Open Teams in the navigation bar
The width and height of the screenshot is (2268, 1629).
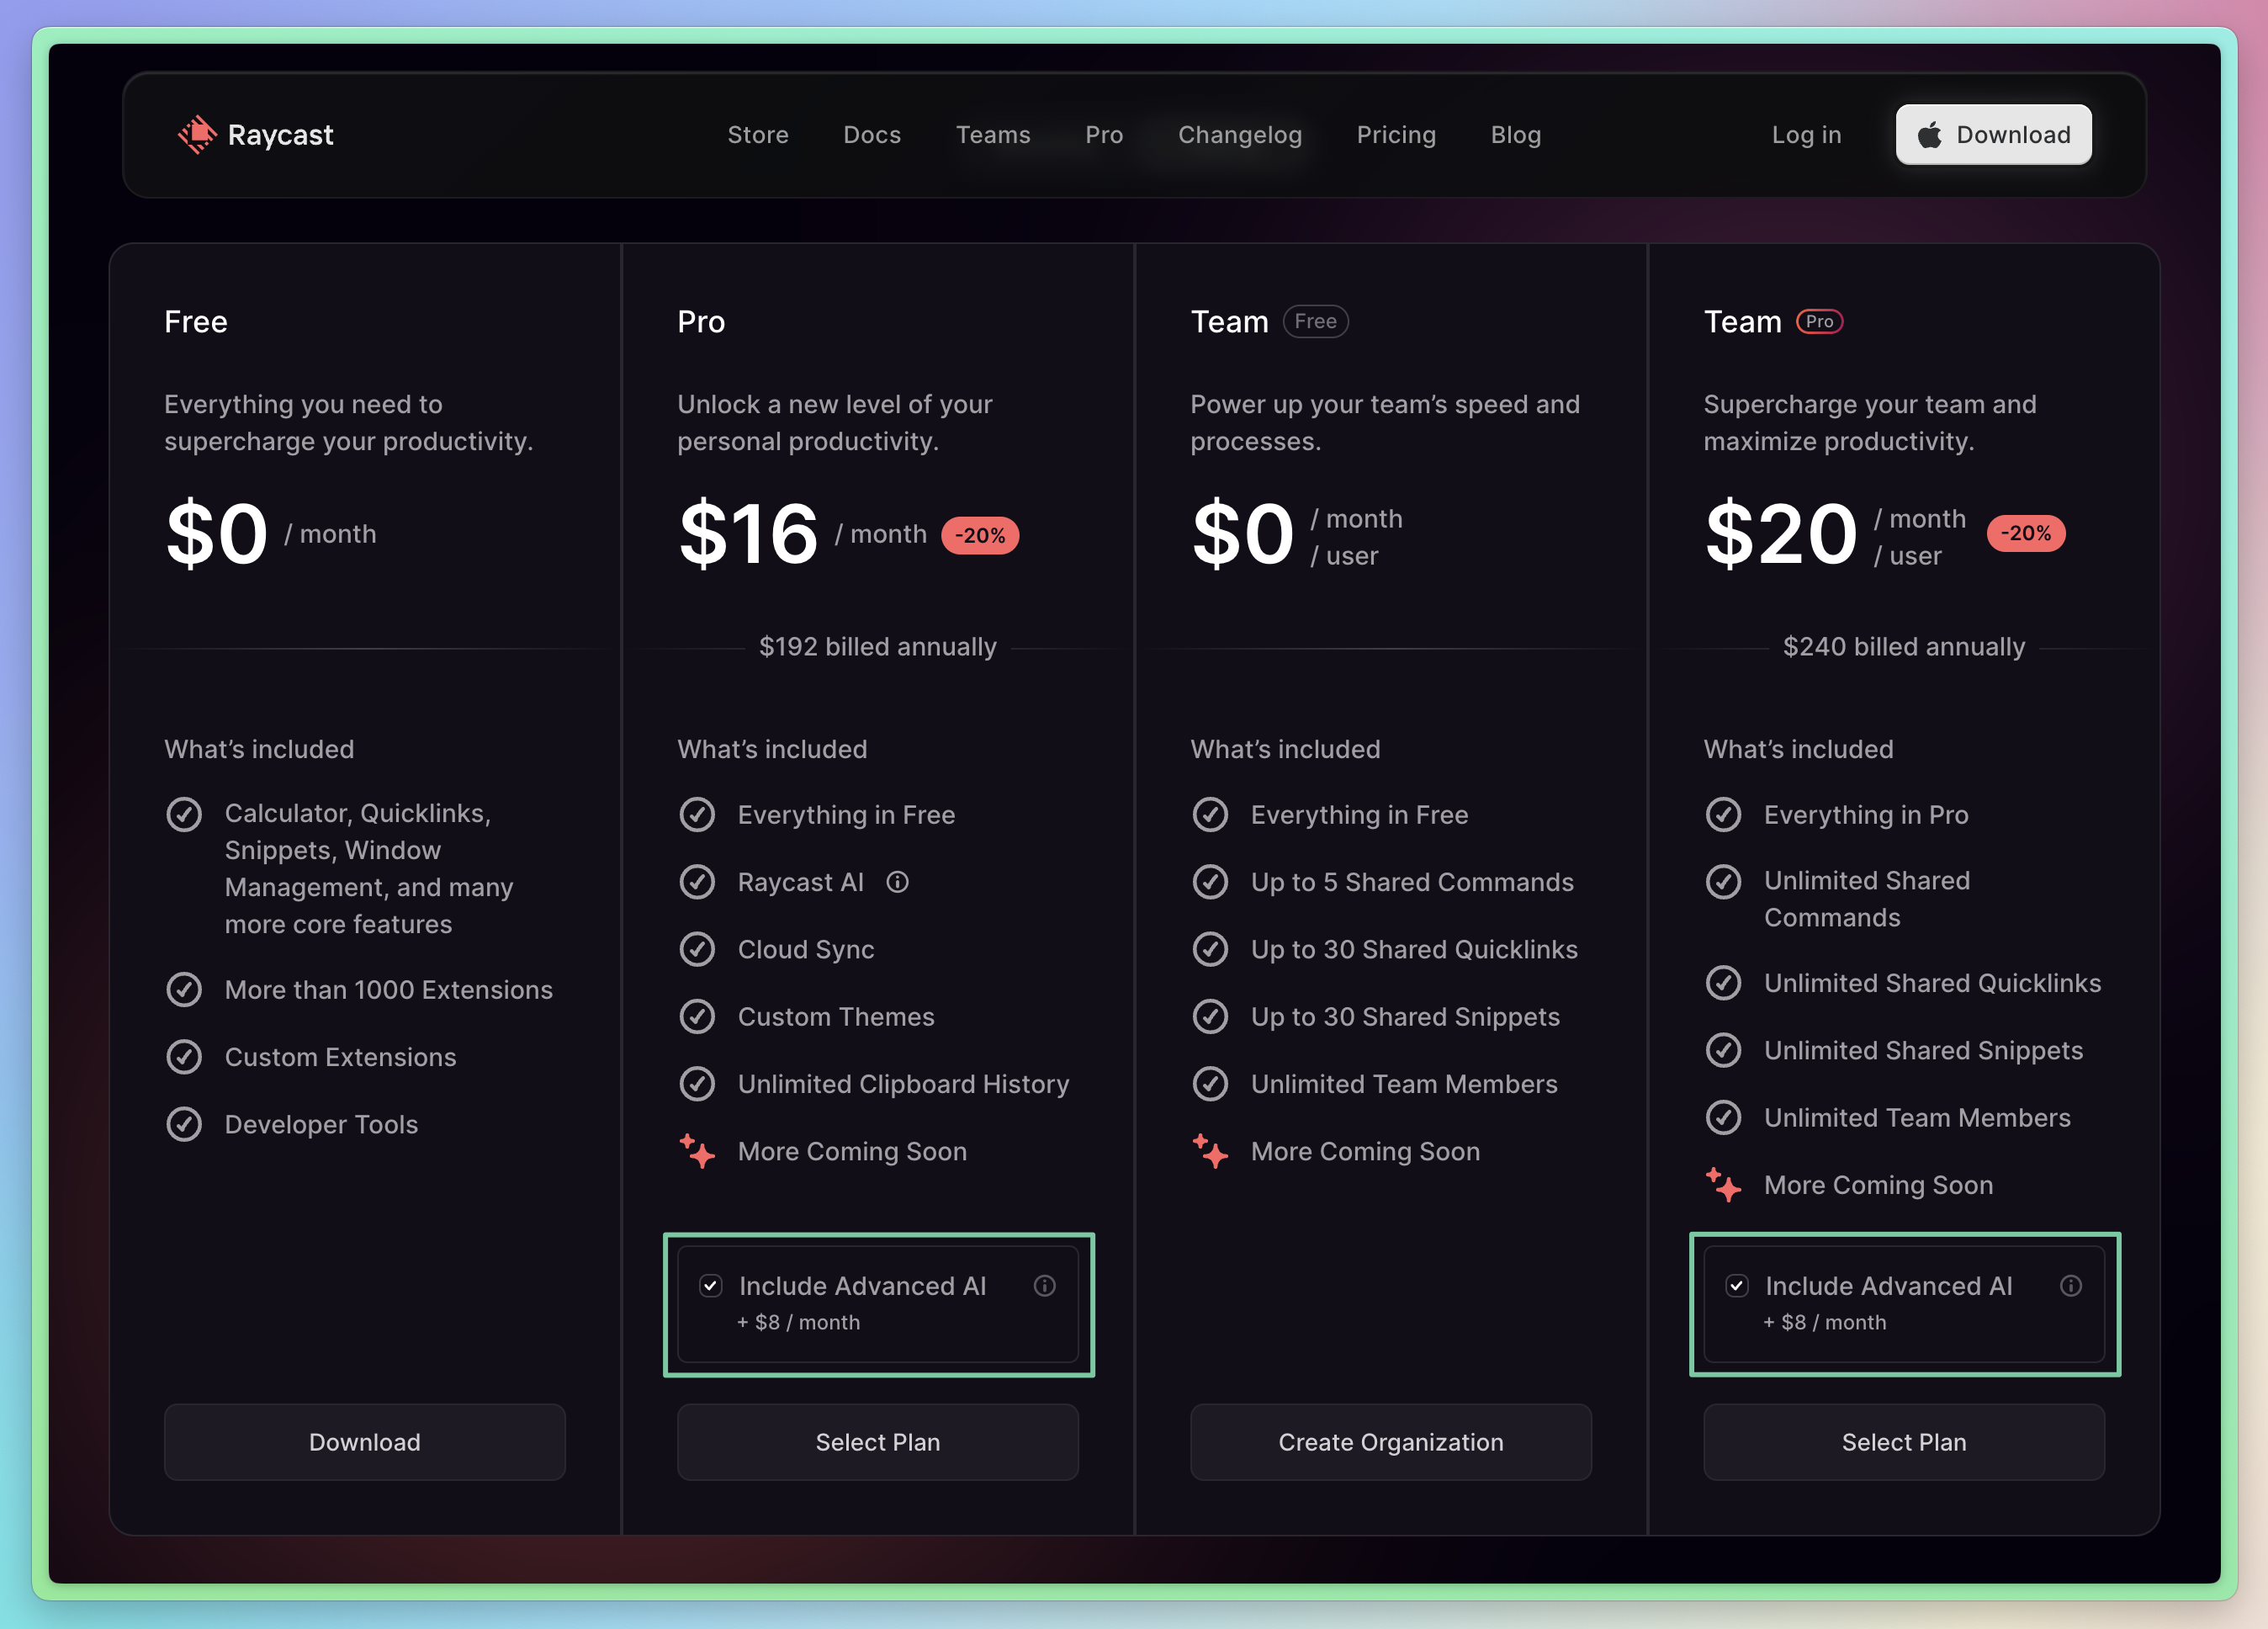(x=993, y=135)
